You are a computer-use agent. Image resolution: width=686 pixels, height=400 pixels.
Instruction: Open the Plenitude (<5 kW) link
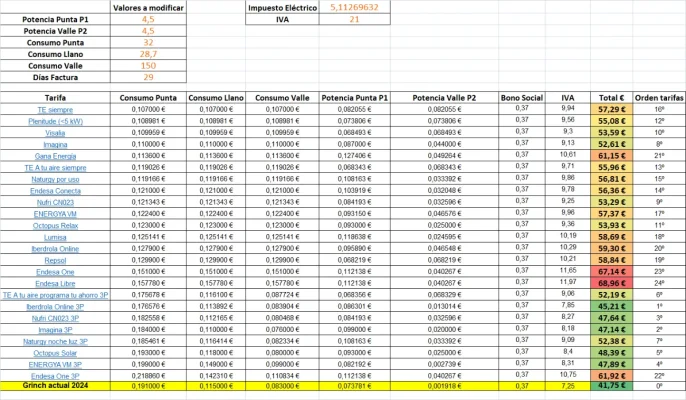[55, 121]
